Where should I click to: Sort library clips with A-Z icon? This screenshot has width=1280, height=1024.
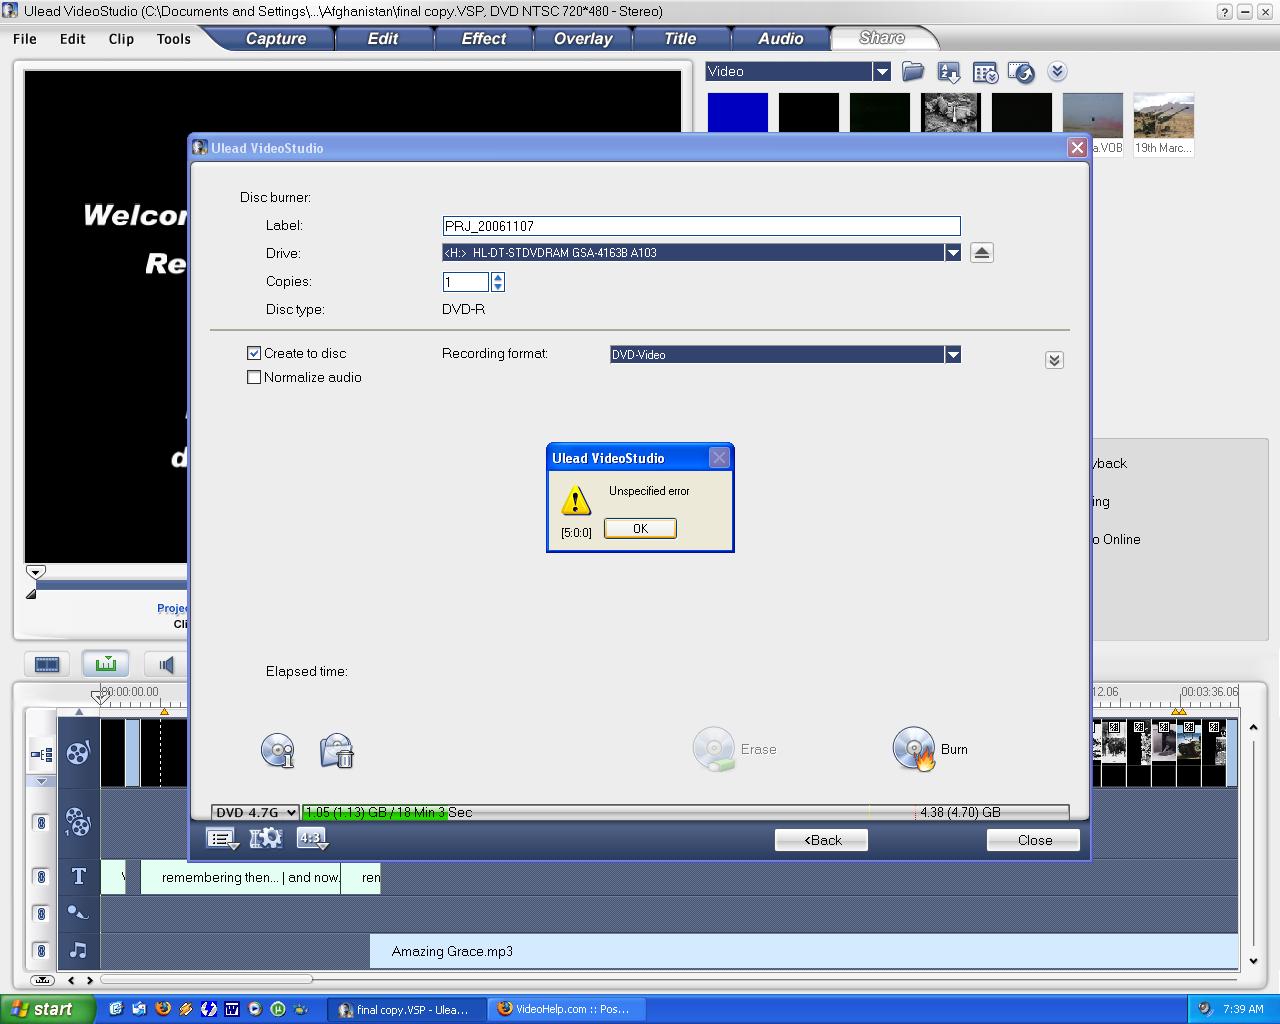(949, 72)
